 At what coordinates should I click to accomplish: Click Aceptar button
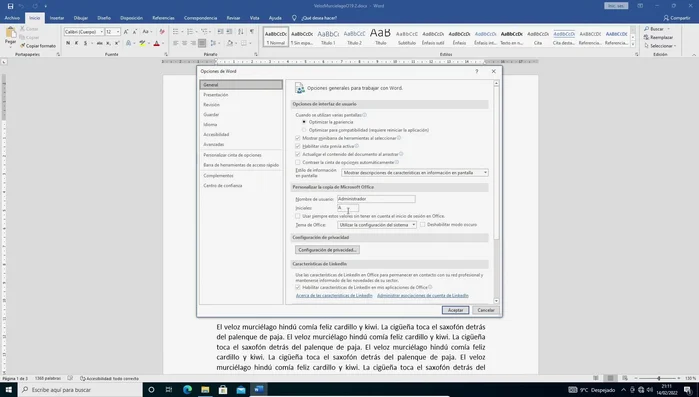coord(455,310)
